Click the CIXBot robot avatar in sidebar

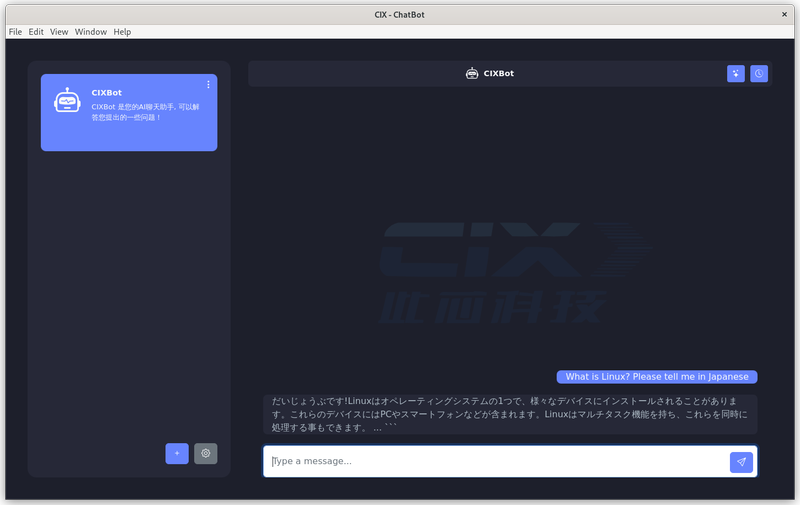point(67,100)
